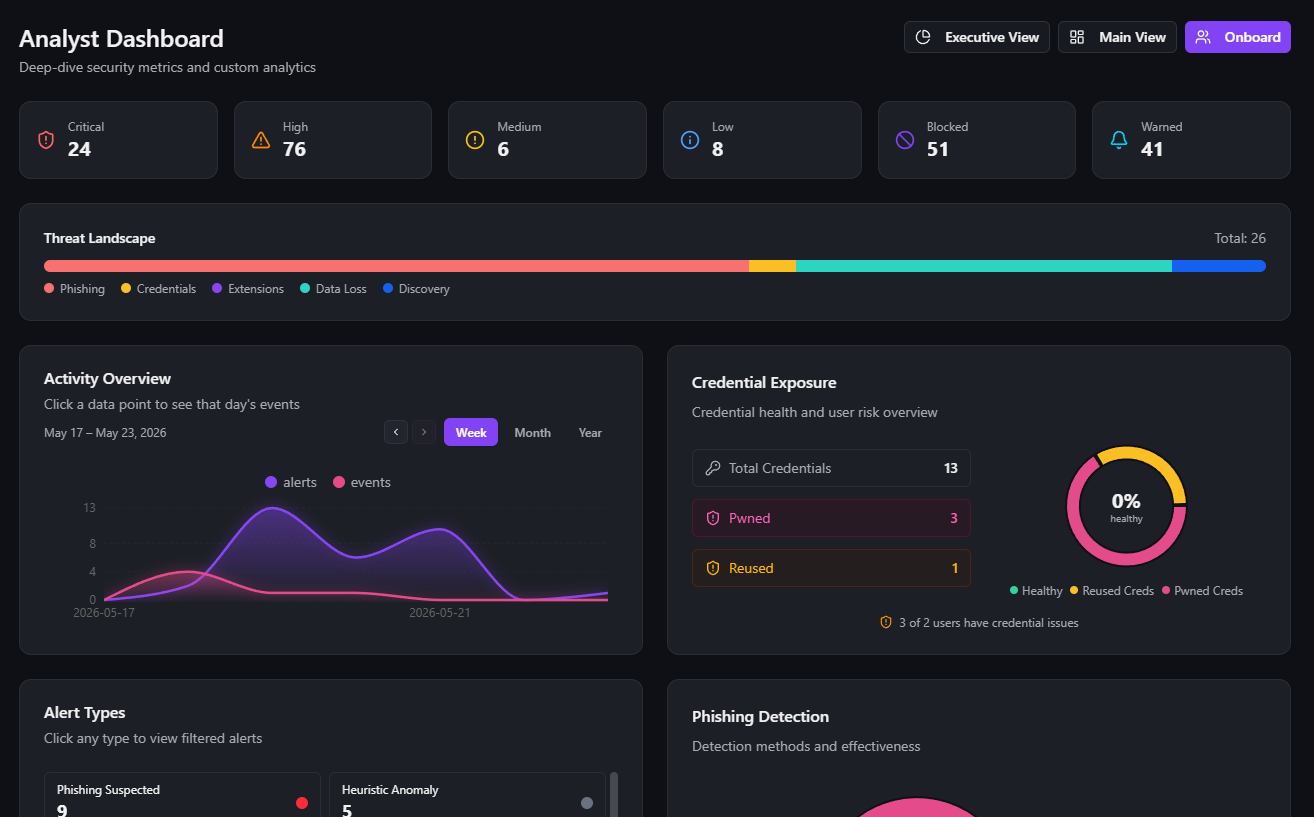
Task: Click the yellow Reused donut chart arc
Action: [x=1155, y=461]
